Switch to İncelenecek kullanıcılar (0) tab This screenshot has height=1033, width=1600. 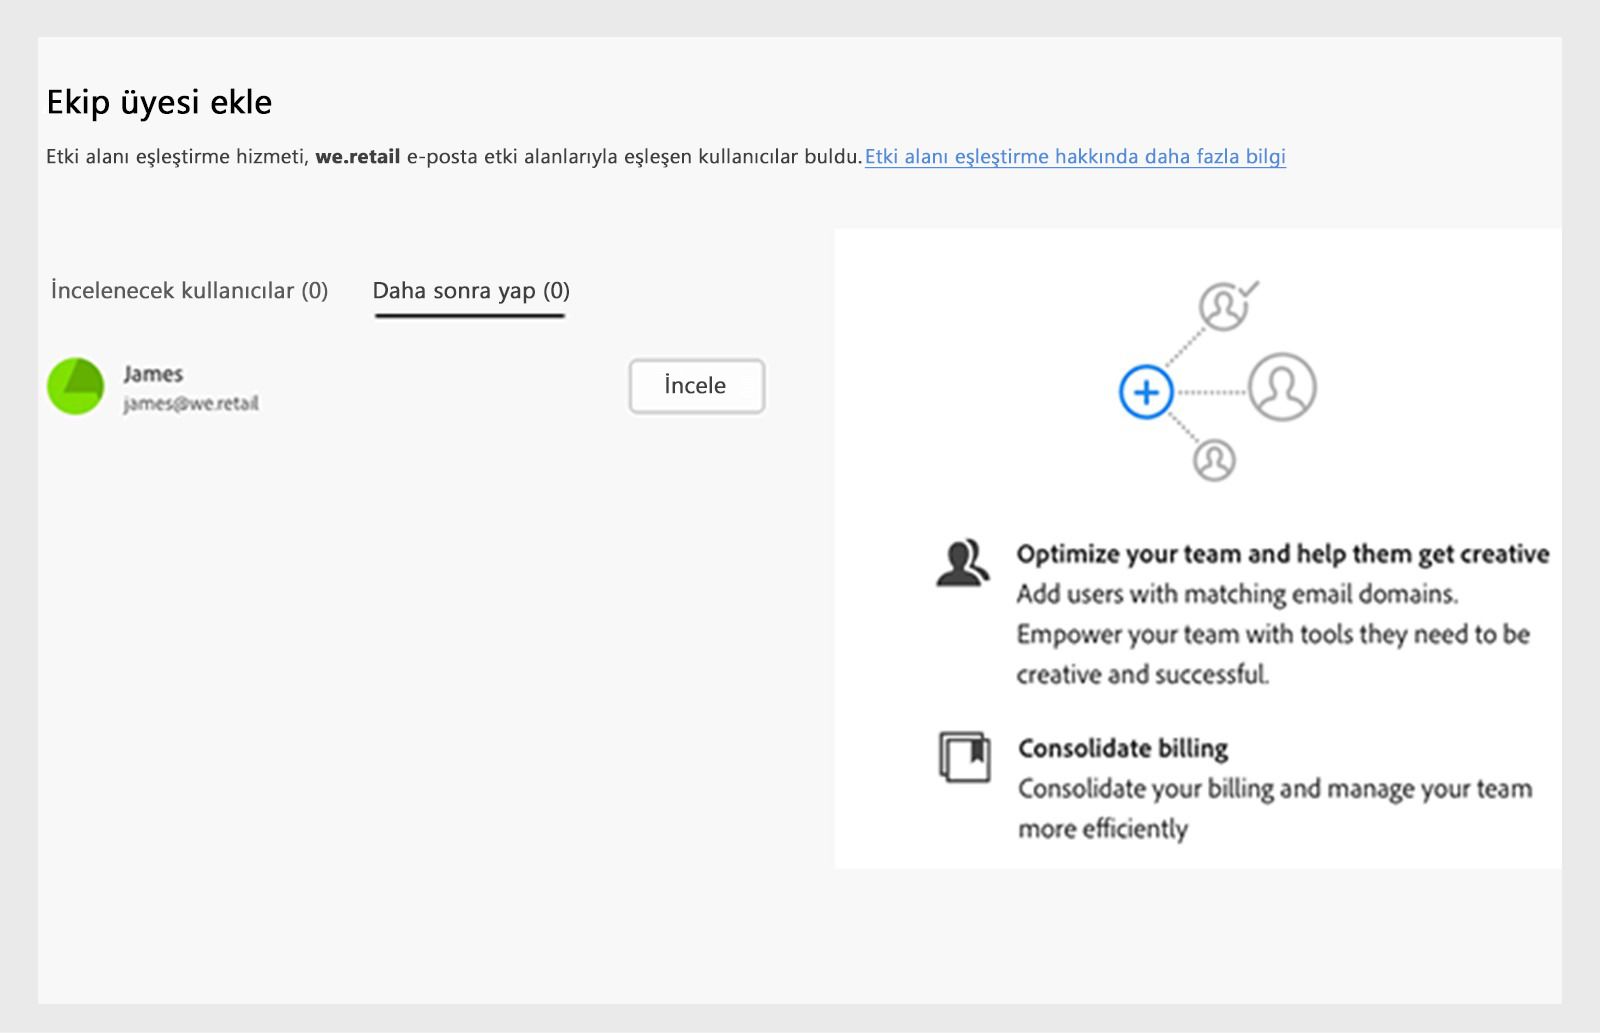(189, 291)
